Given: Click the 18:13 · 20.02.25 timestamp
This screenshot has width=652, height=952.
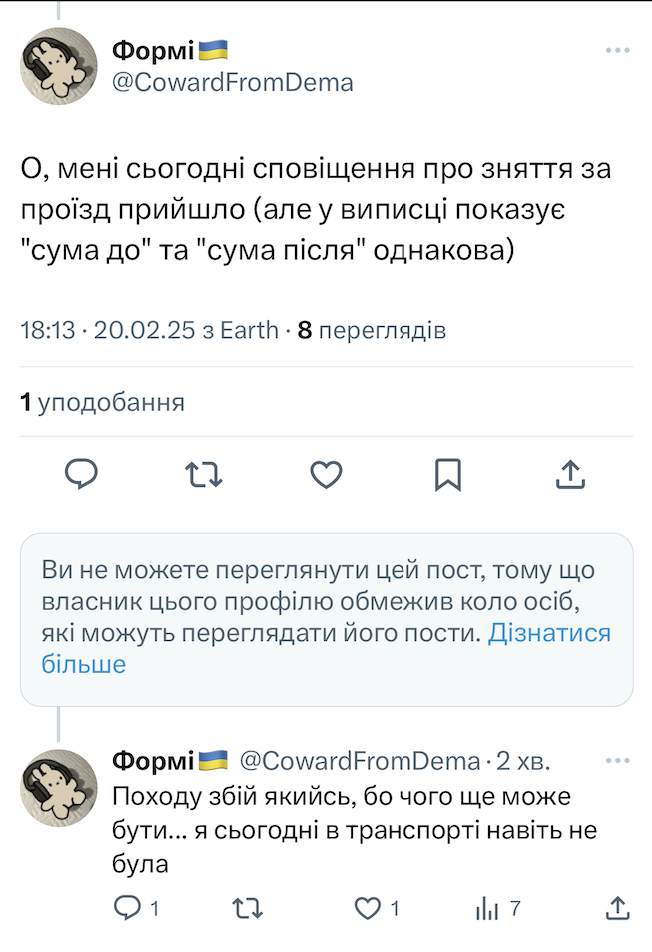Looking at the screenshot, I should click(x=149, y=330).
